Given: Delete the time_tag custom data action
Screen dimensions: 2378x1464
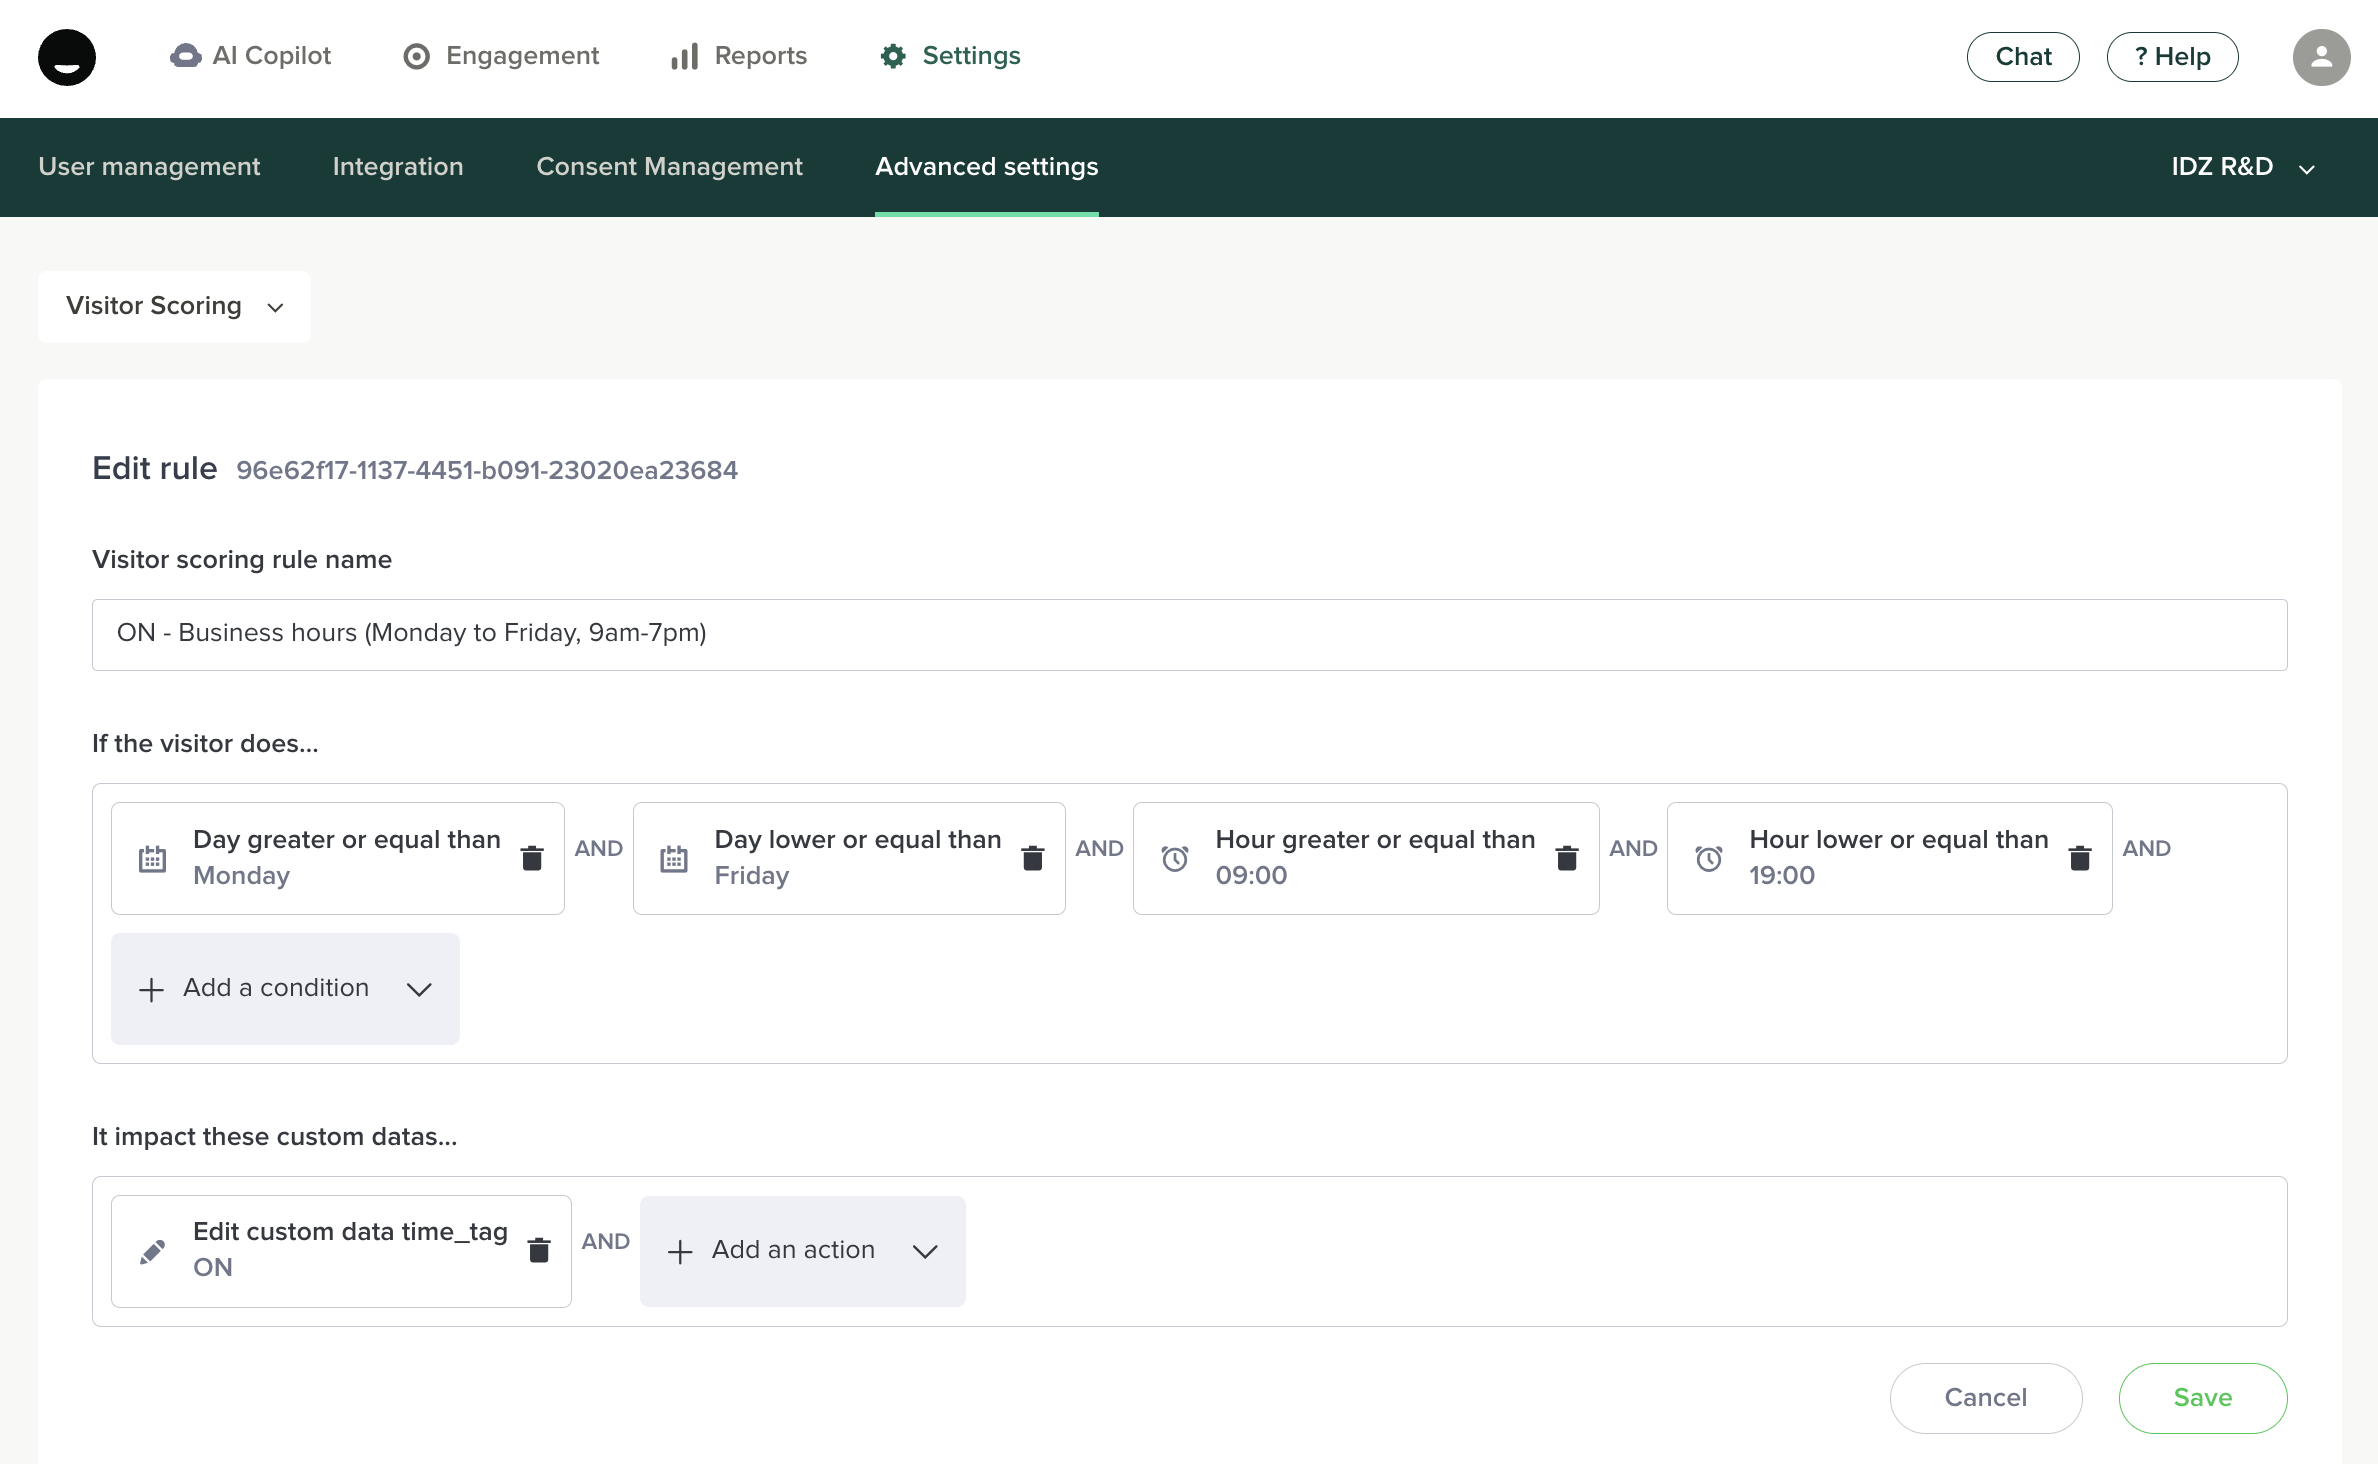Looking at the screenshot, I should [539, 1250].
